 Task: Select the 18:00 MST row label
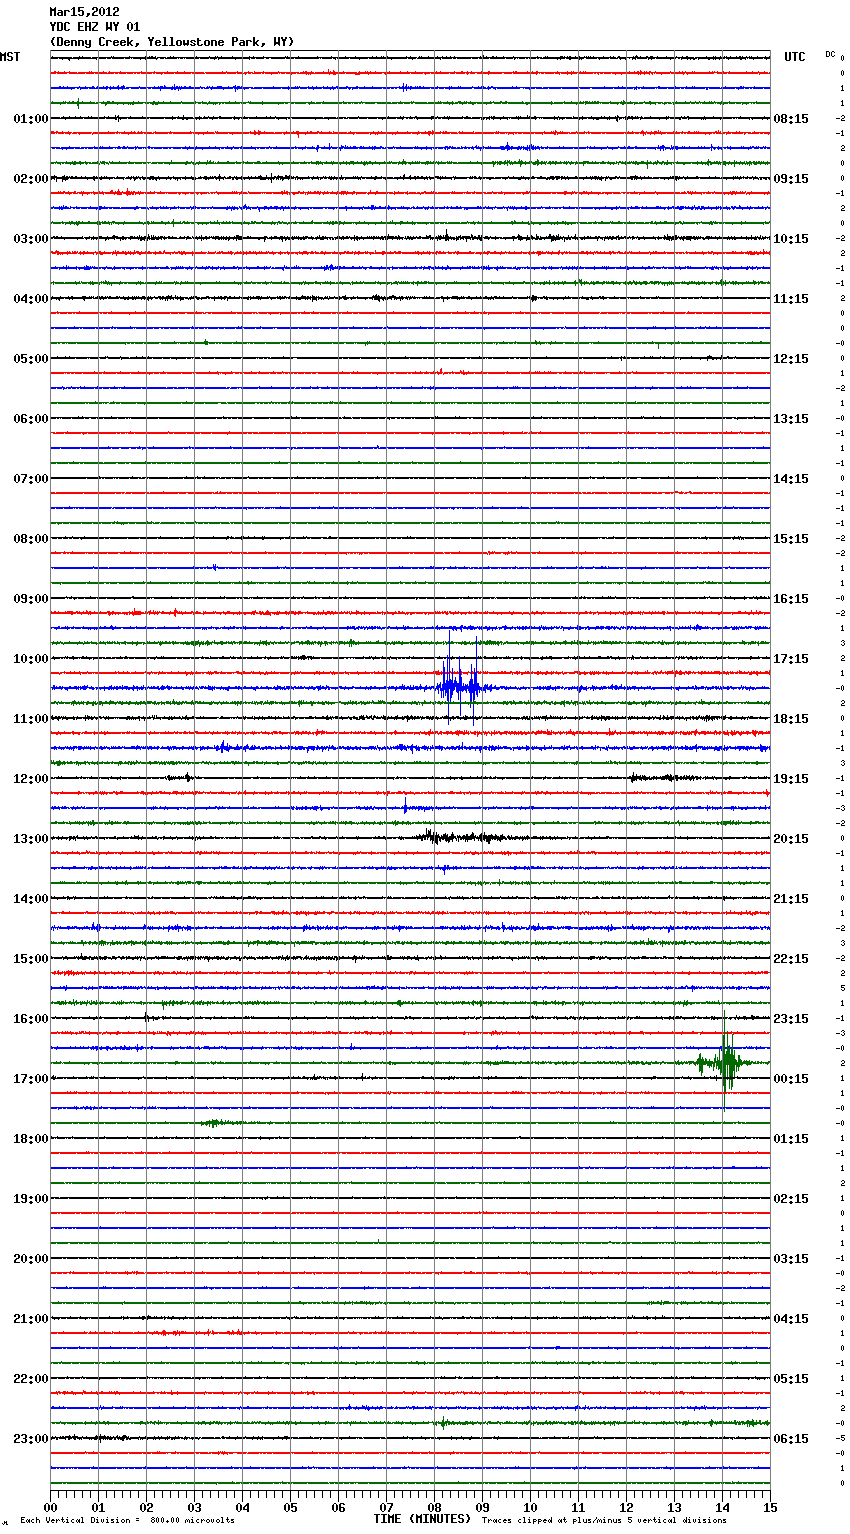(x=31, y=1139)
